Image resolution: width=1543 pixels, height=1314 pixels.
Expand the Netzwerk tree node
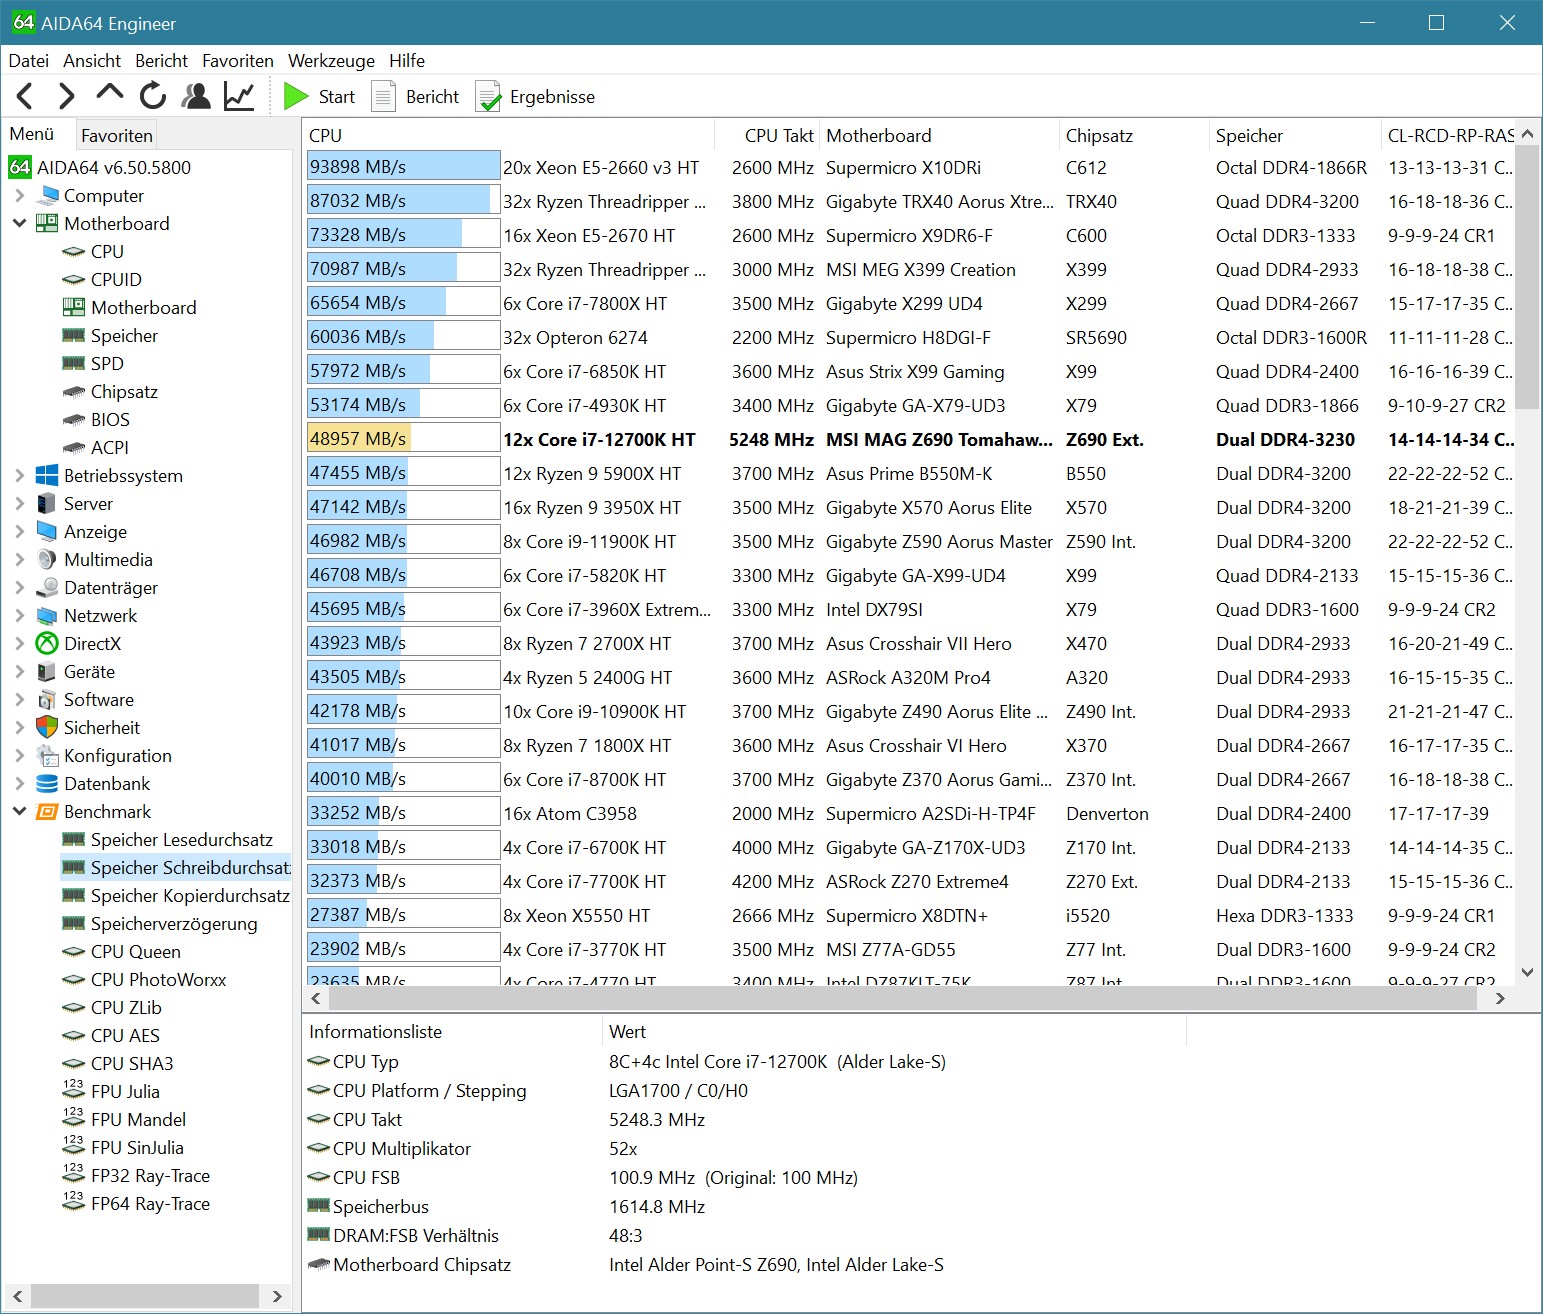19,615
